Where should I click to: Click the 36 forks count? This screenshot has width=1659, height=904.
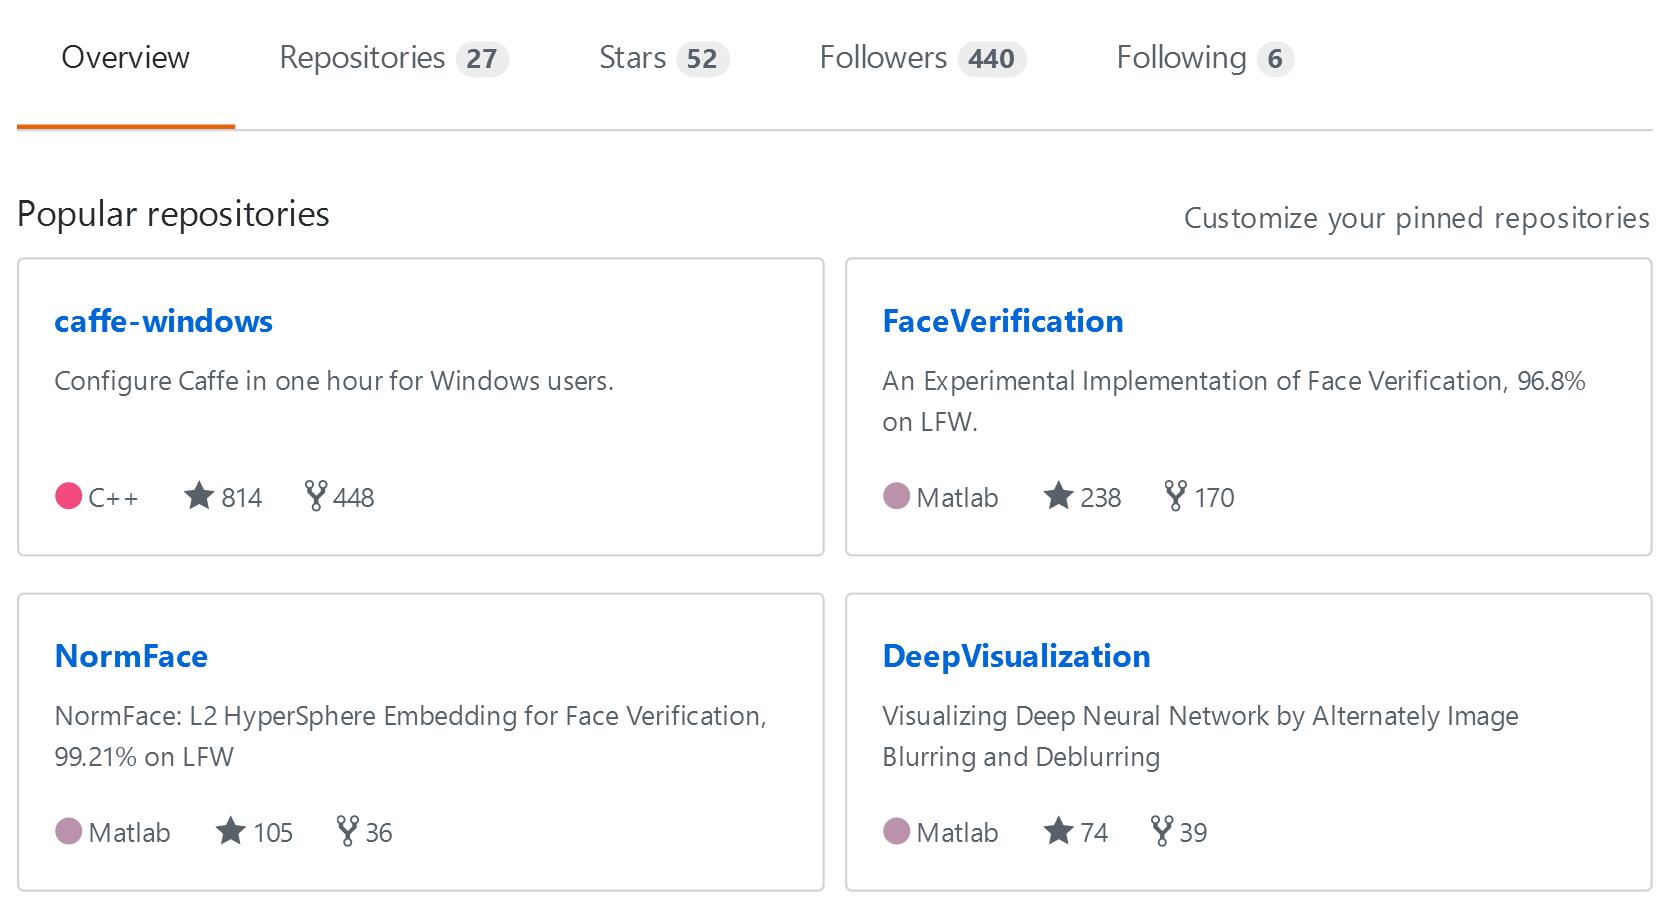click(x=378, y=833)
